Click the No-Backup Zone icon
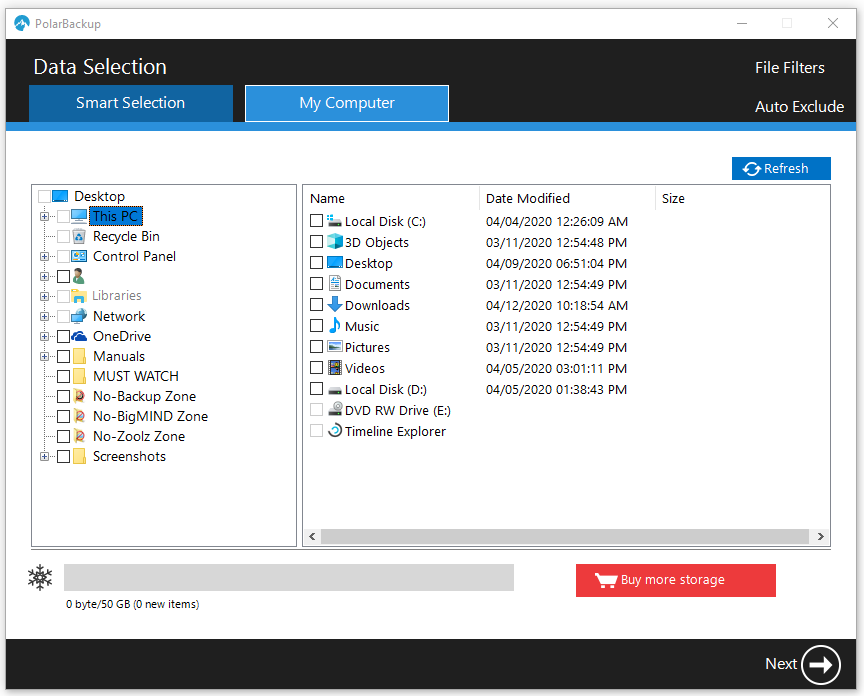Screen dimensions: 864x696 (x=79, y=396)
